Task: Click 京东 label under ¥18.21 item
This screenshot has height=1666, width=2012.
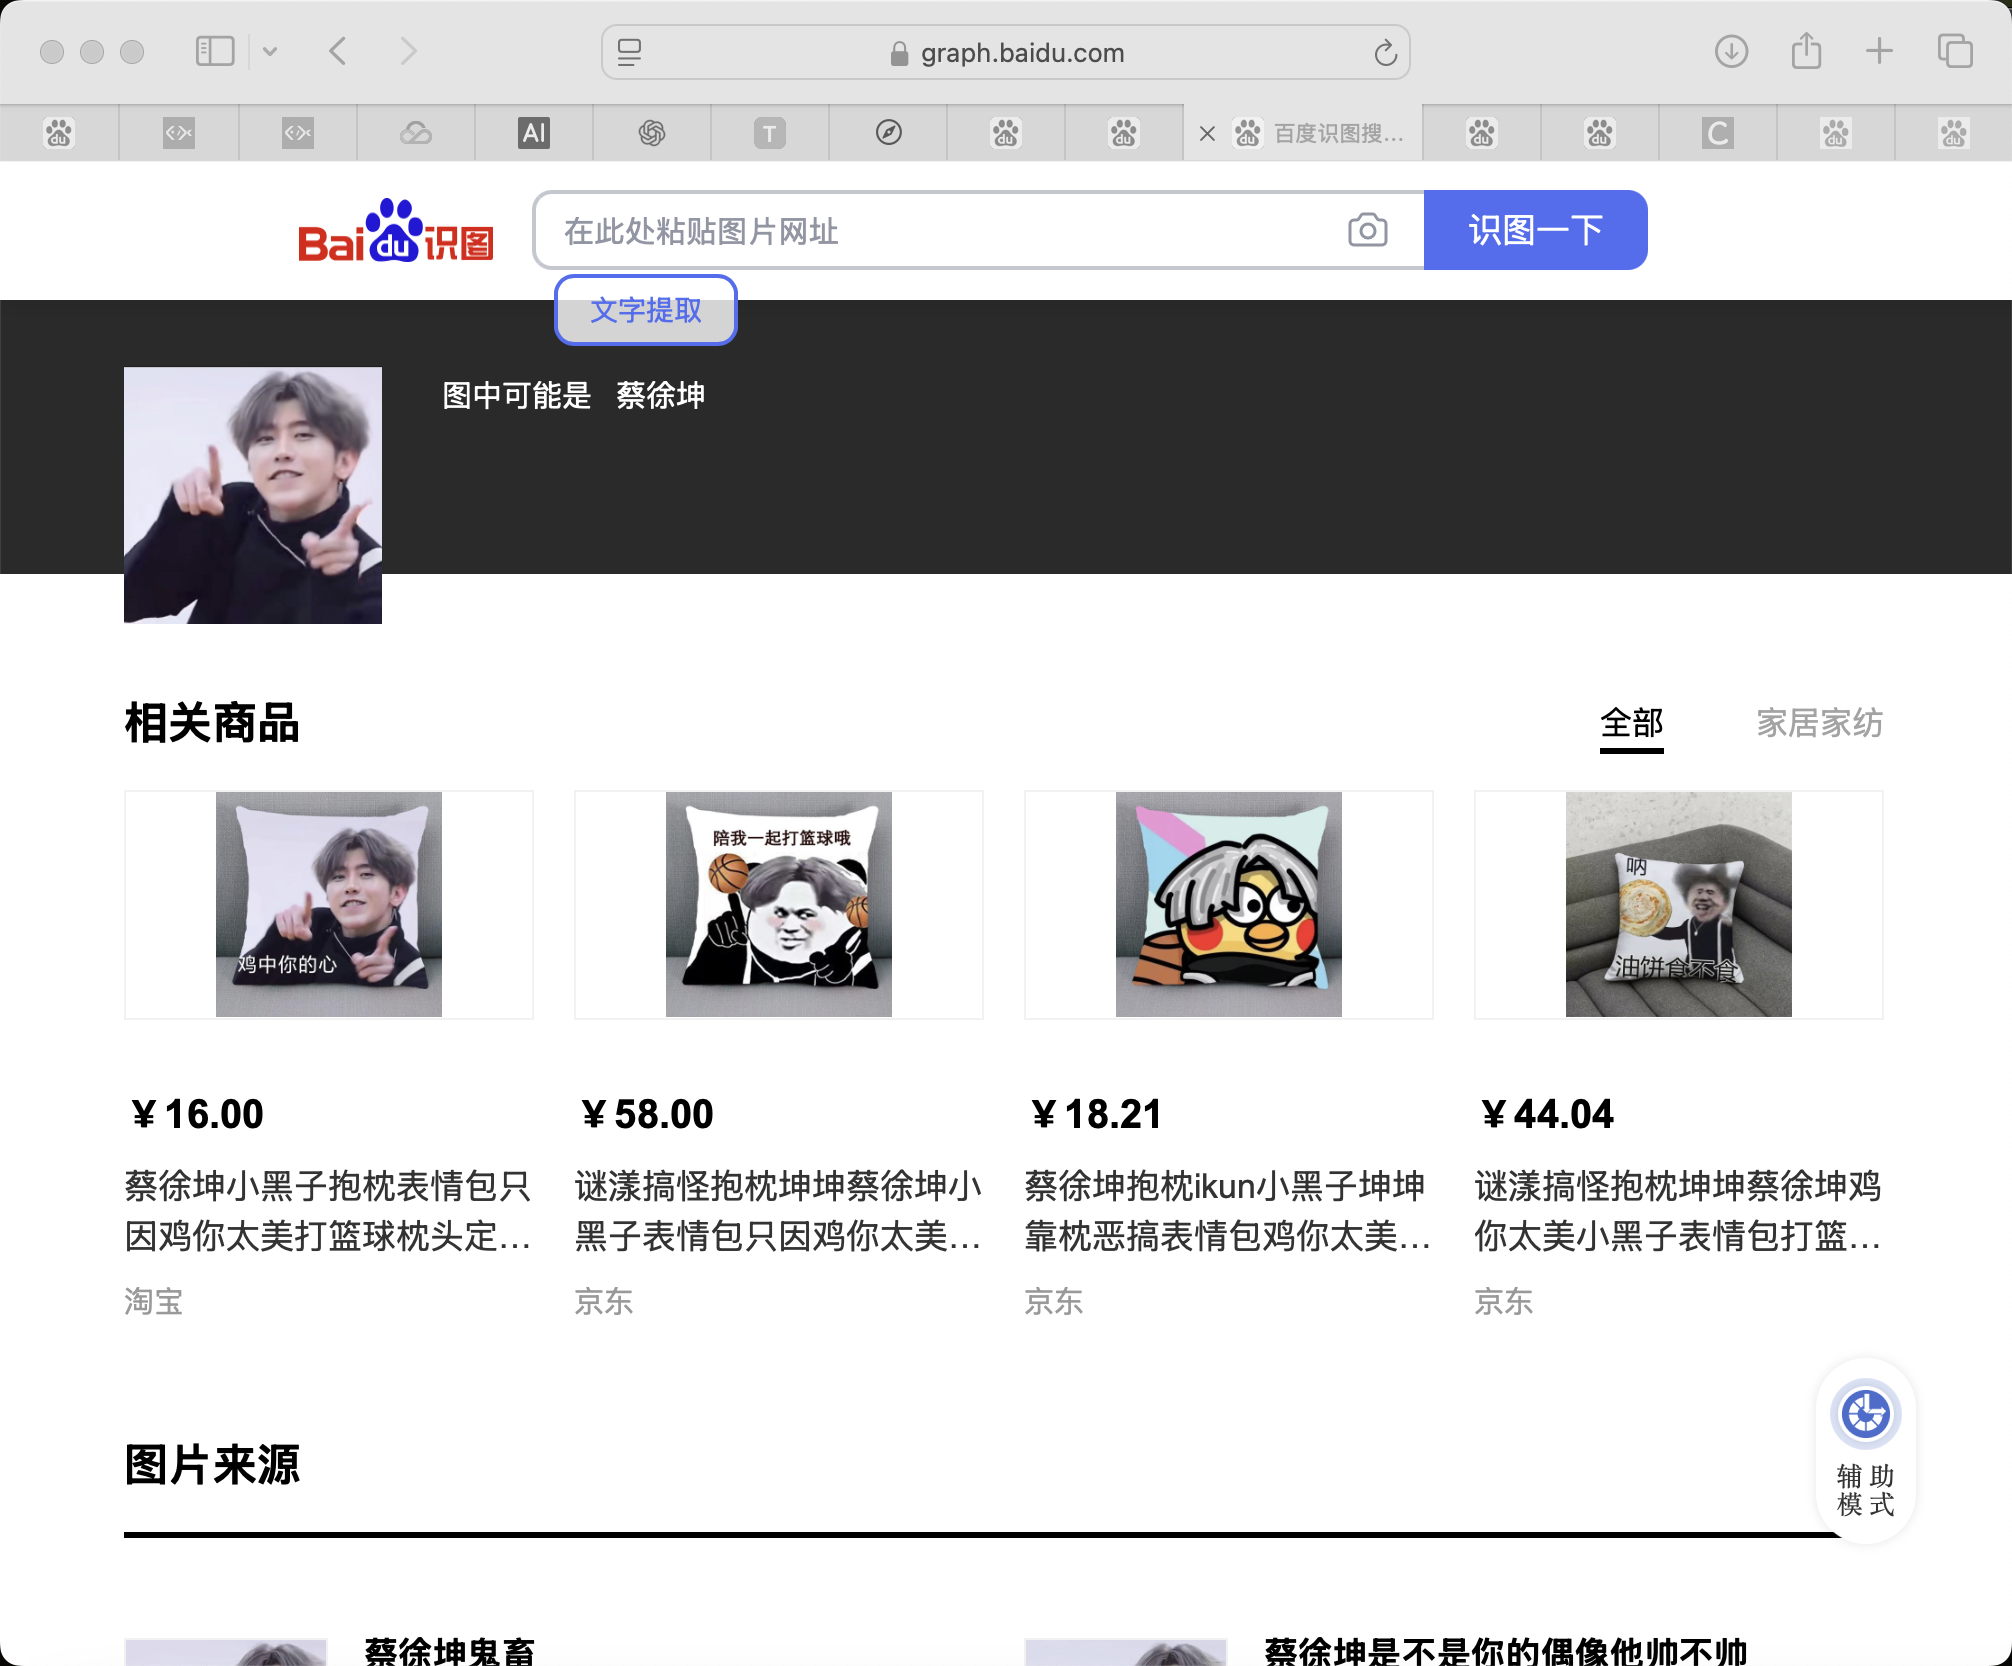Action: tap(1054, 1301)
